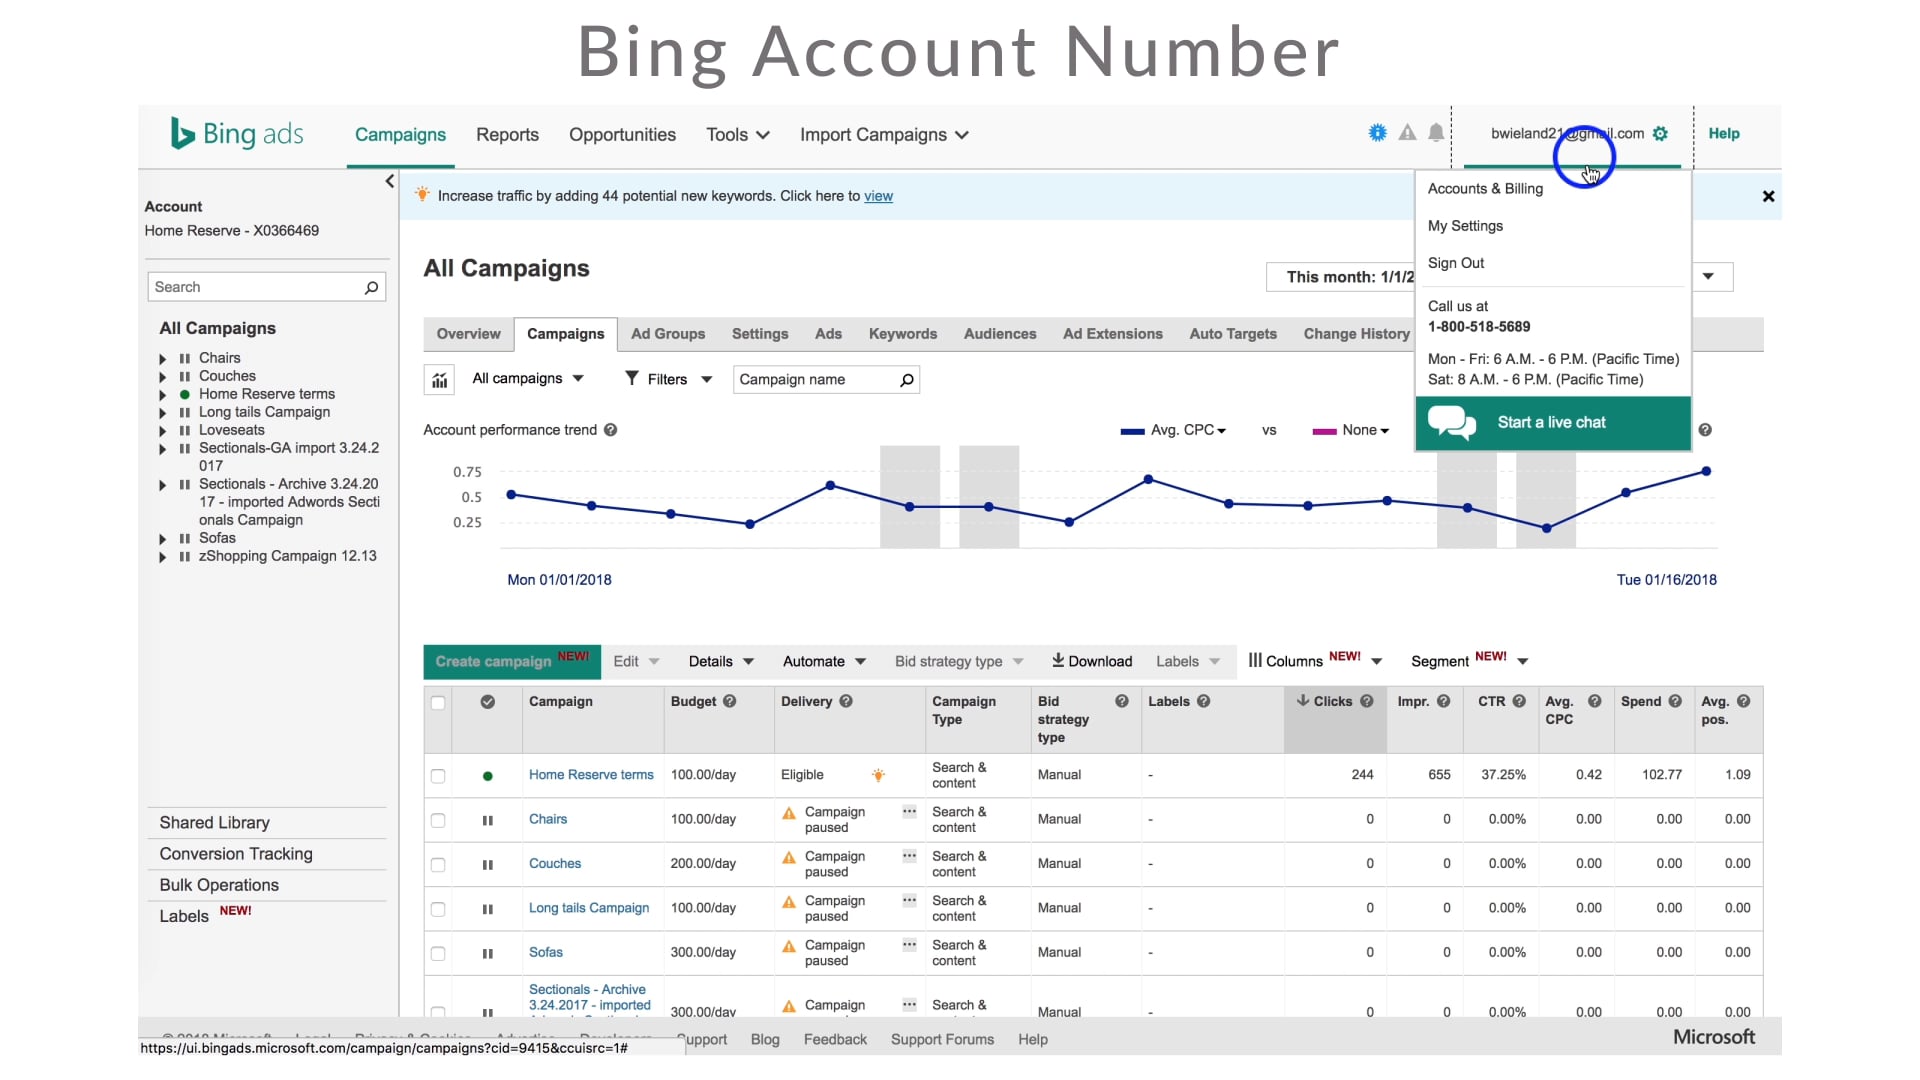Open the Filters funnel icon

click(x=633, y=379)
